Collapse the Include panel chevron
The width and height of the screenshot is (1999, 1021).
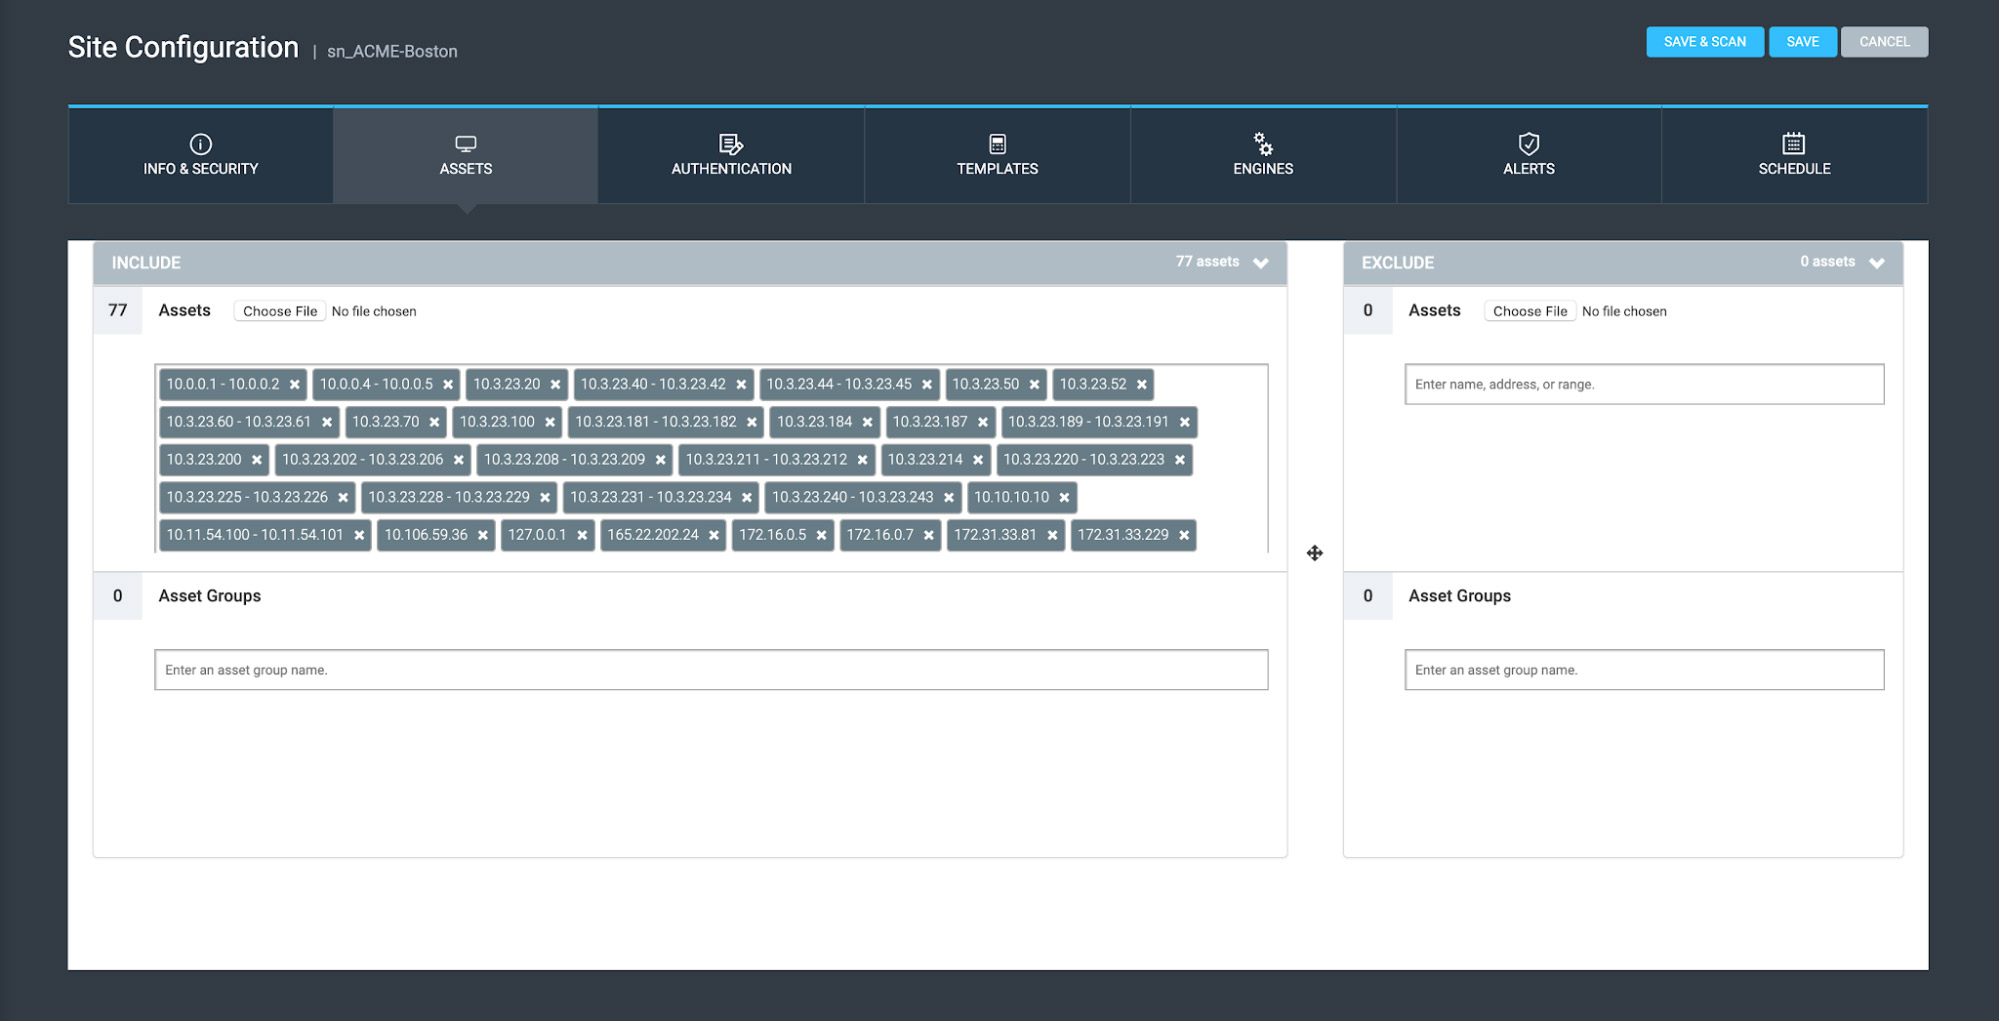[x=1261, y=263]
